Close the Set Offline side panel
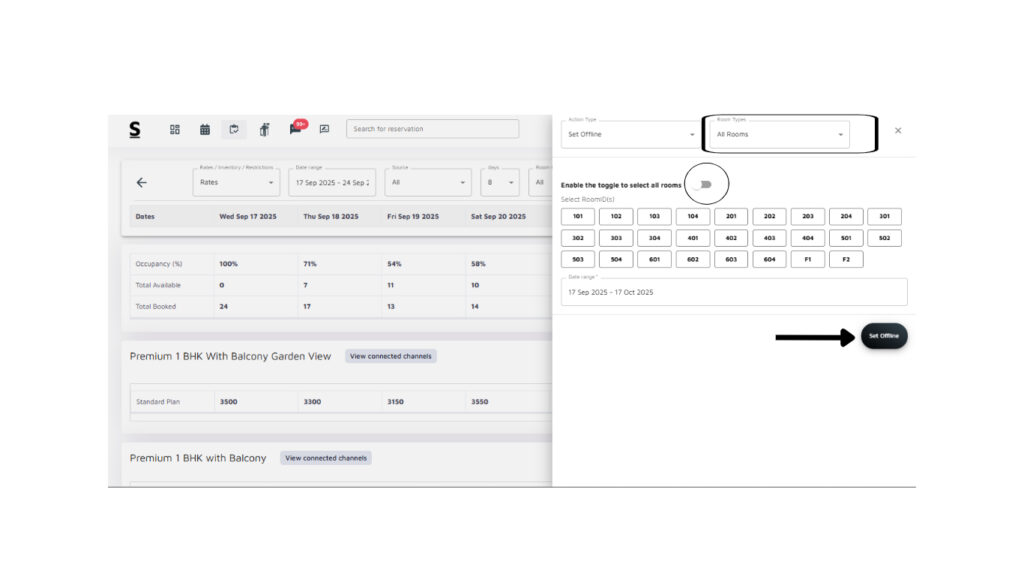Screen dimensions: 1024x576 [x=898, y=130]
